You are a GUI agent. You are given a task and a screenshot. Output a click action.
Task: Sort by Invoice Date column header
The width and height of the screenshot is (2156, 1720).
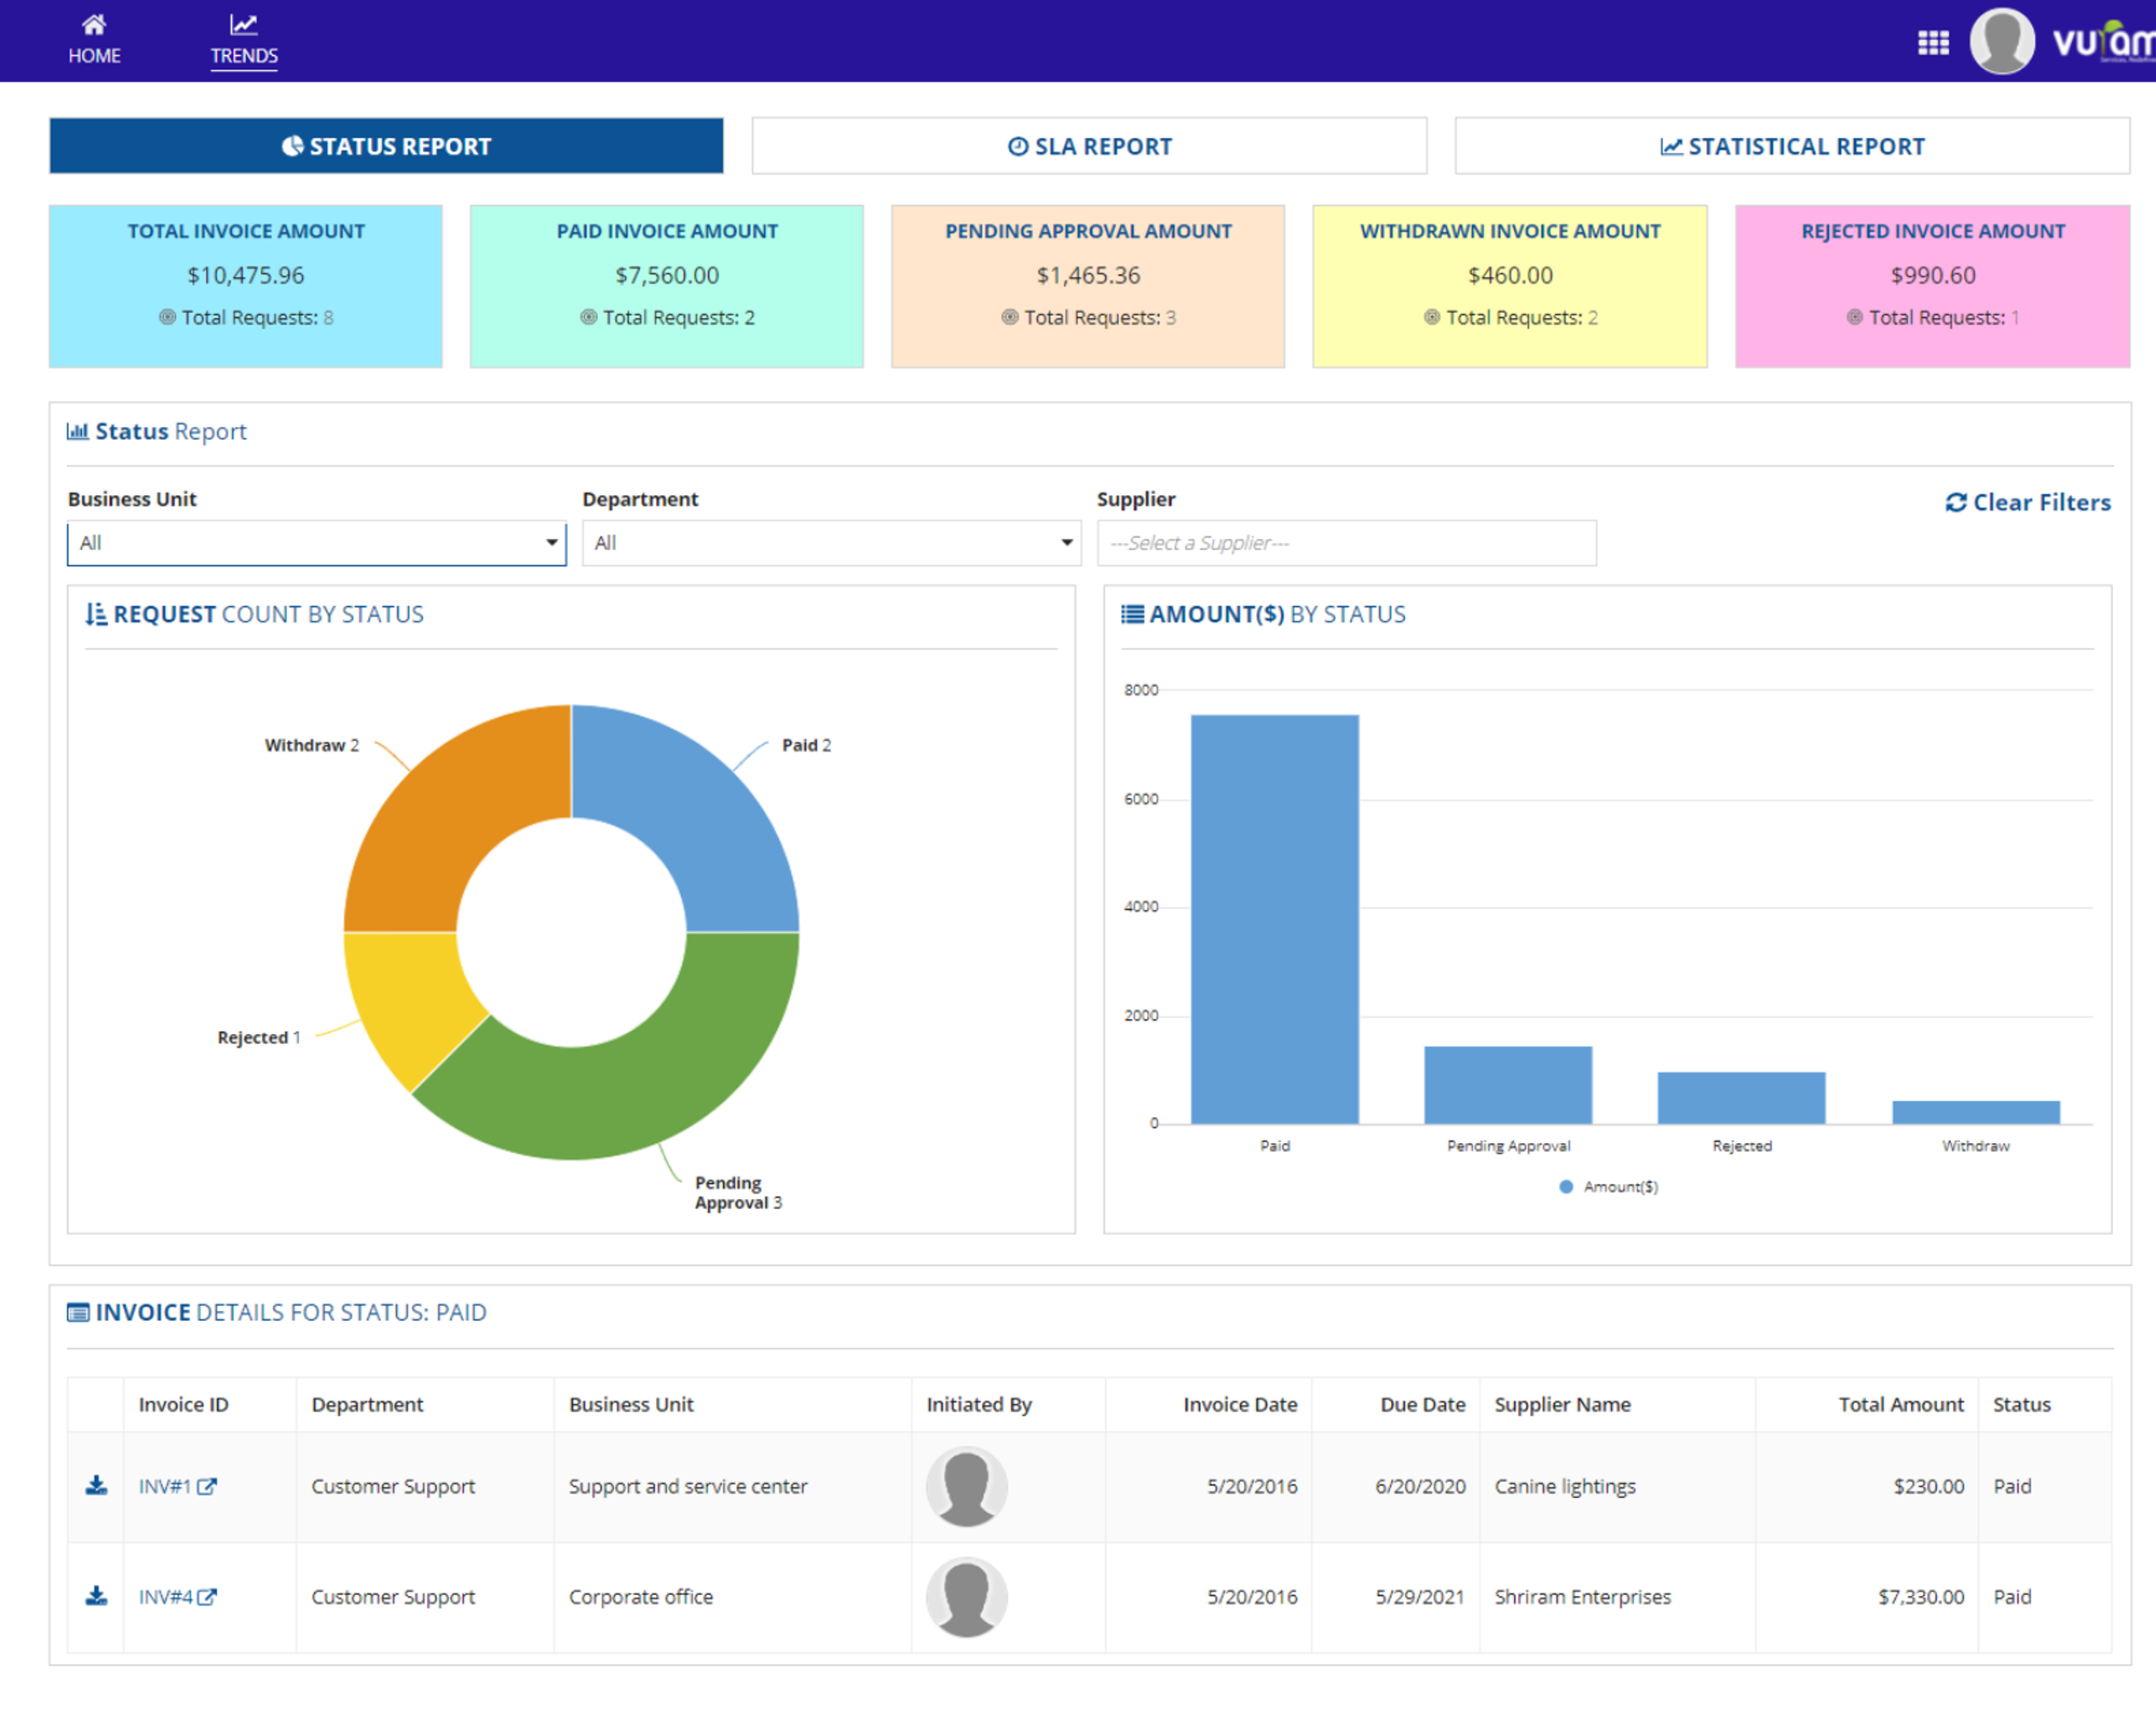click(x=1240, y=1405)
